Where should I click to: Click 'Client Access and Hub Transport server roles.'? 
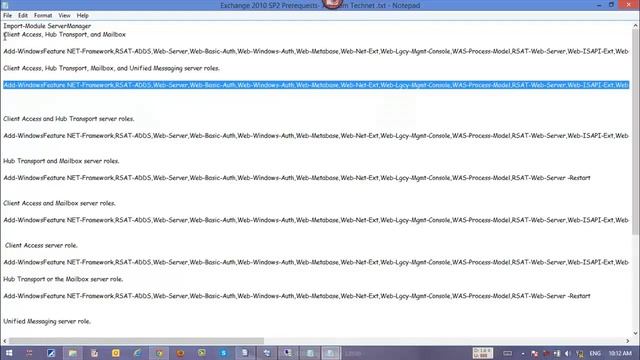69,119
